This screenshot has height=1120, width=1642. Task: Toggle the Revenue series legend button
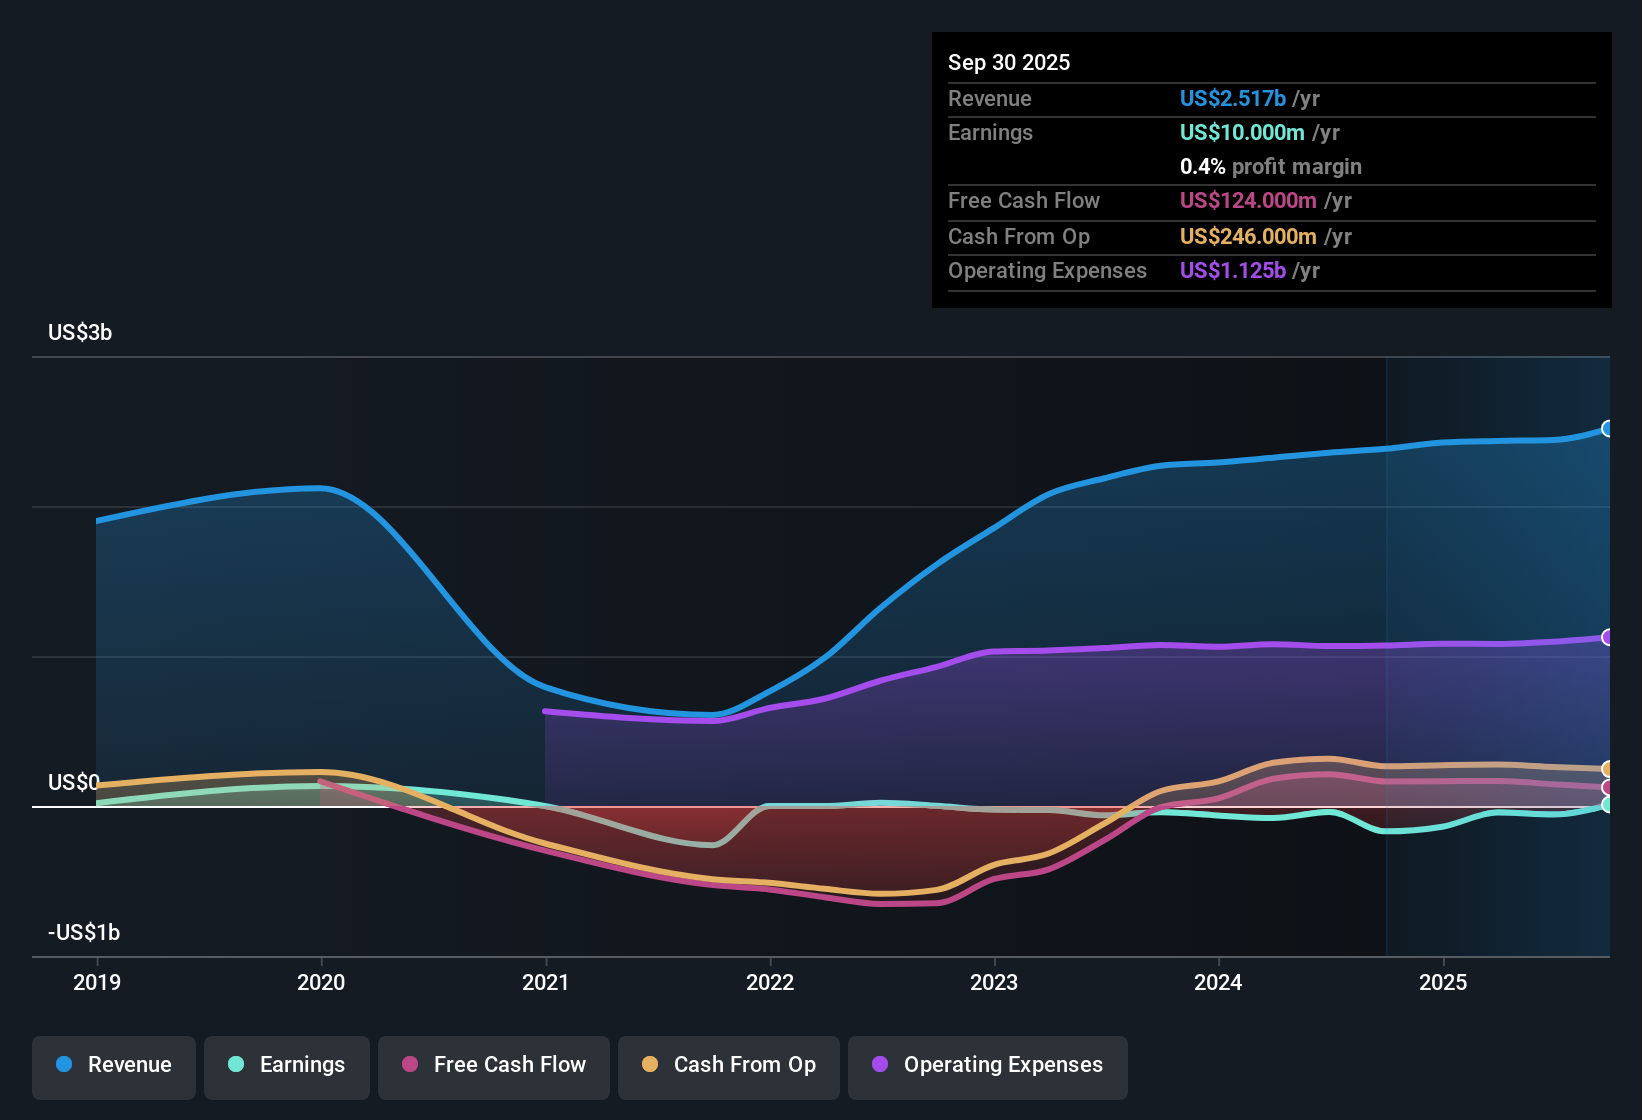point(114,1066)
